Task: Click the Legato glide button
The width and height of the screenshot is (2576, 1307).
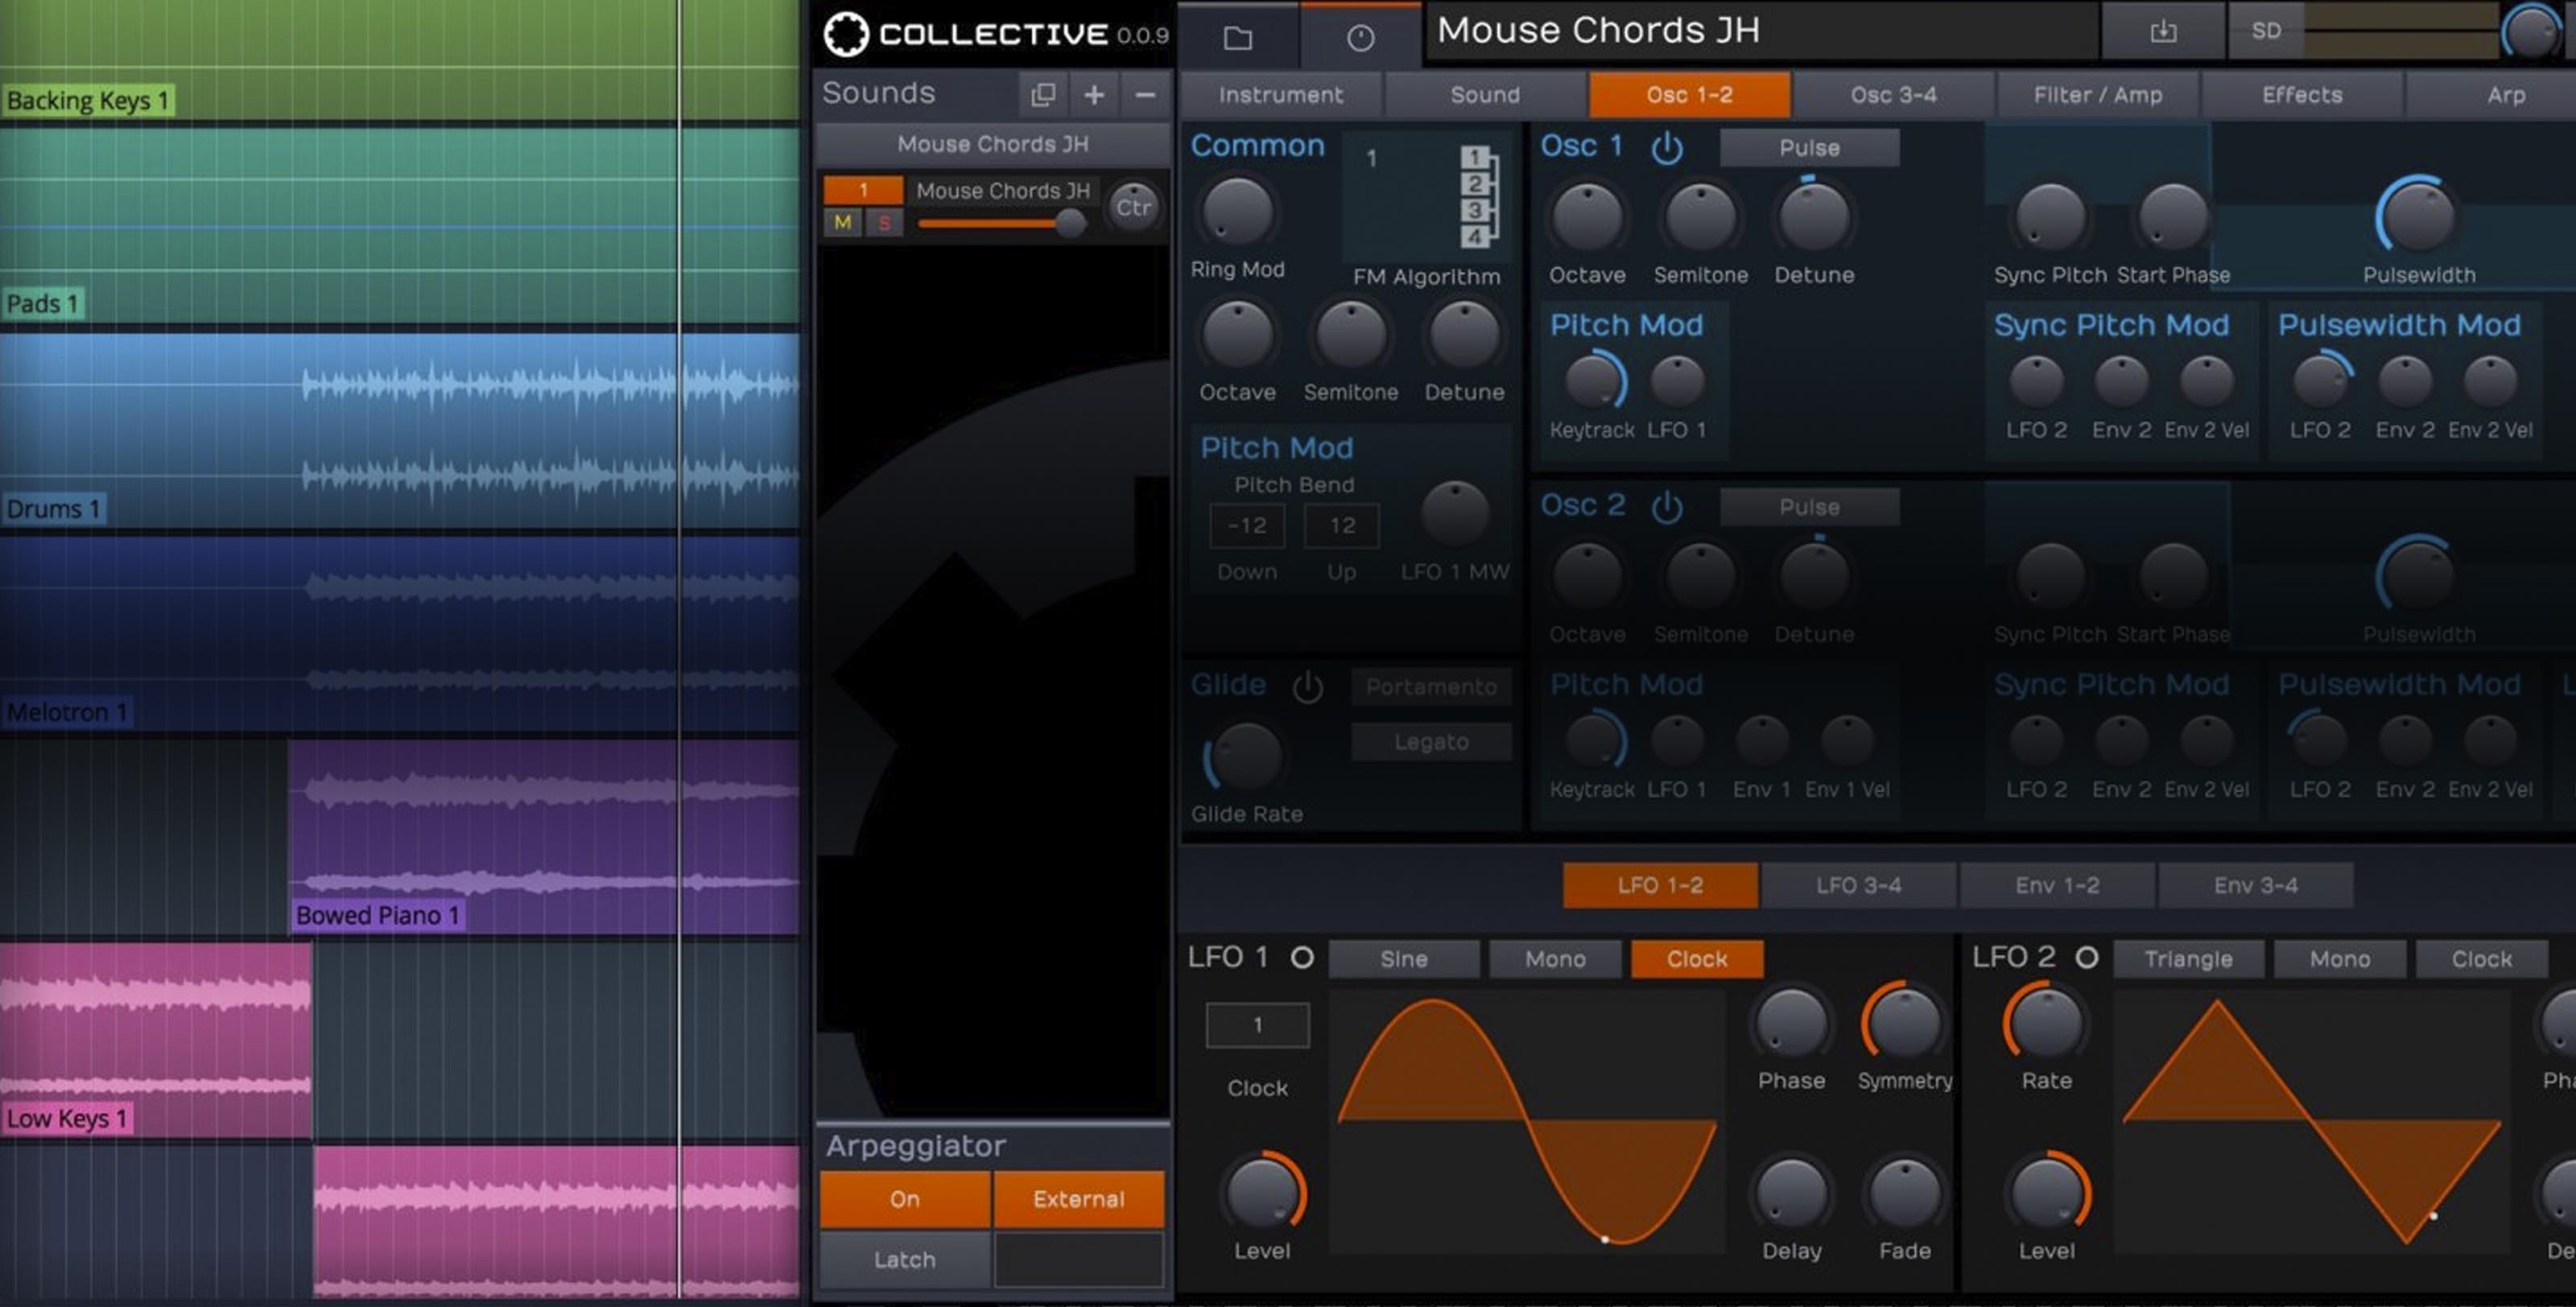Action: pos(1431,741)
